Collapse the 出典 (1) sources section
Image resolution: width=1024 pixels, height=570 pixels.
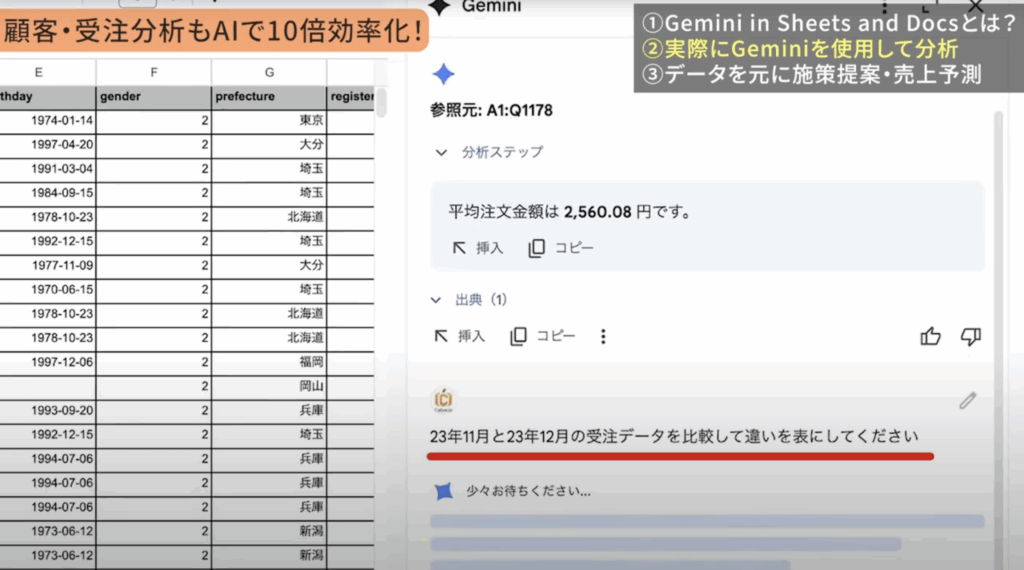(x=436, y=300)
